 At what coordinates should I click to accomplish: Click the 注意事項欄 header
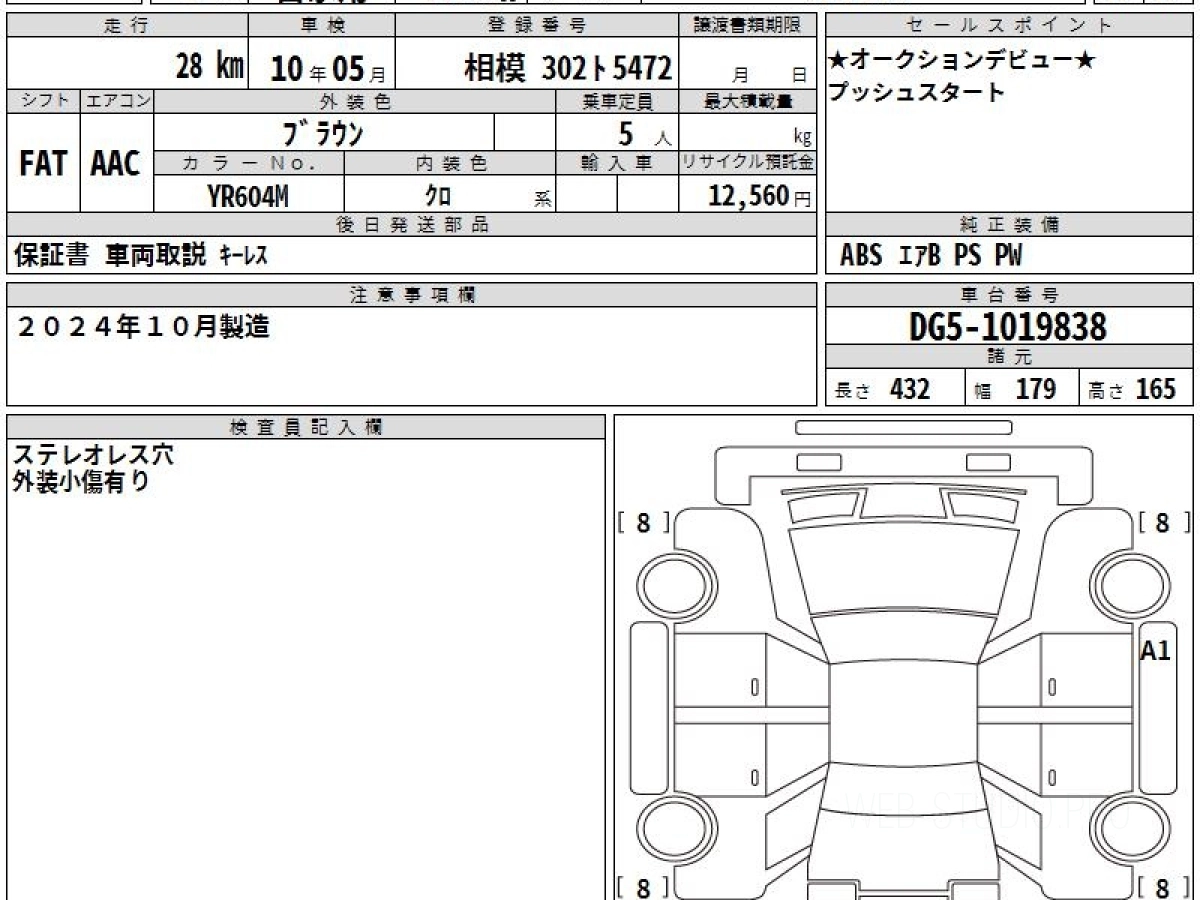(412, 295)
